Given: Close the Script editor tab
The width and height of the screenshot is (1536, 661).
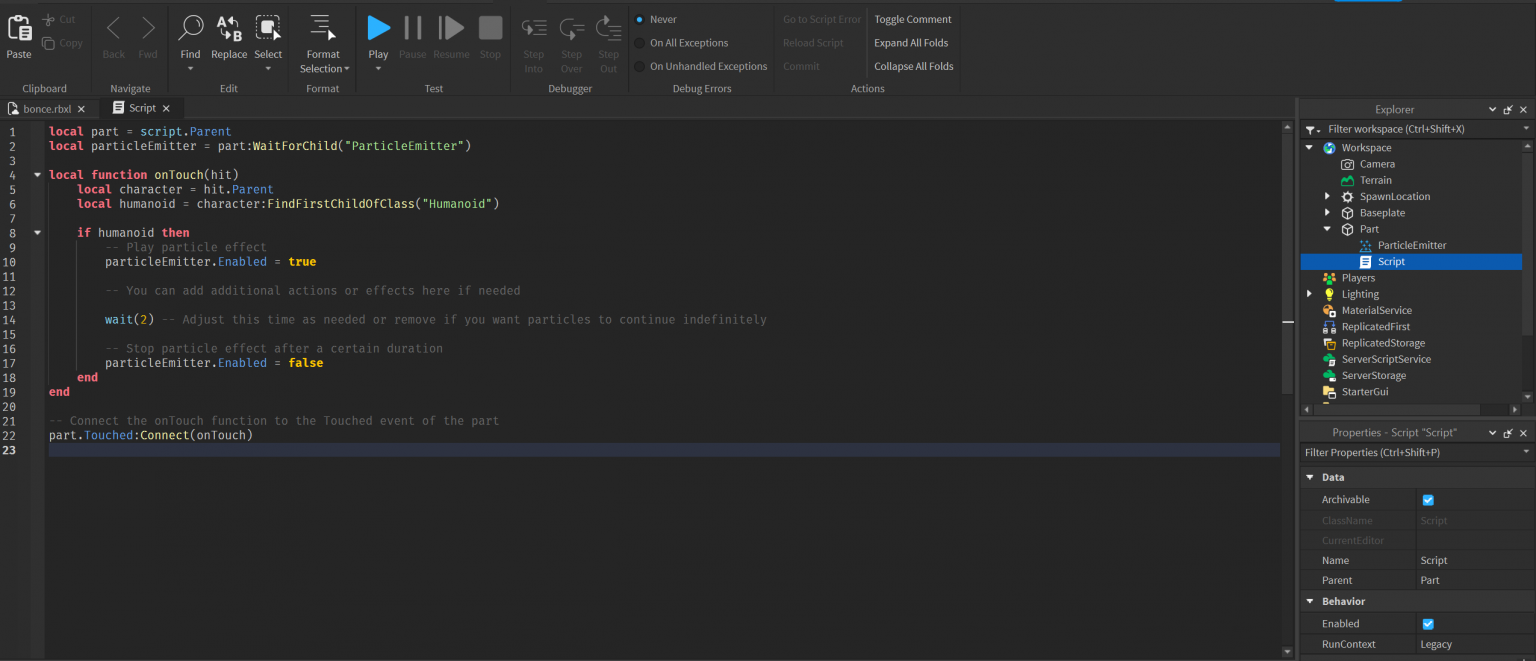Looking at the screenshot, I should coord(166,108).
